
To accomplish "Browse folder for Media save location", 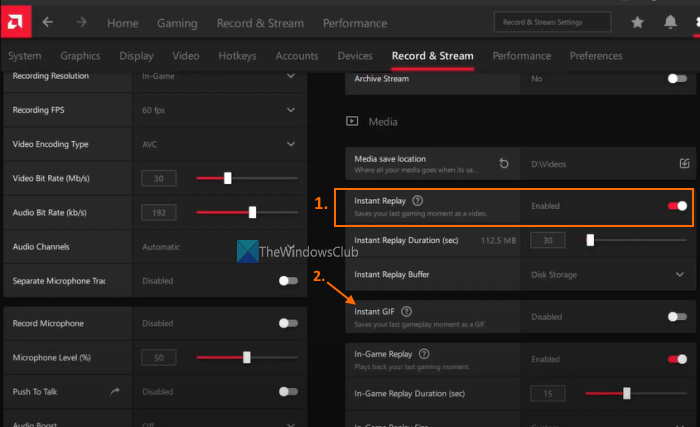I will [x=684, y=163].
